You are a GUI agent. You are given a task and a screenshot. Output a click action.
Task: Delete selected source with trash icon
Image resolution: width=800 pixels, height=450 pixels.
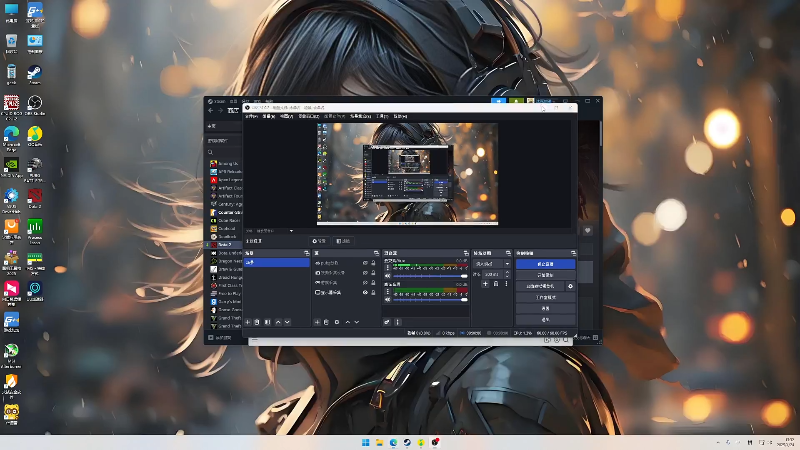[326, 322]
